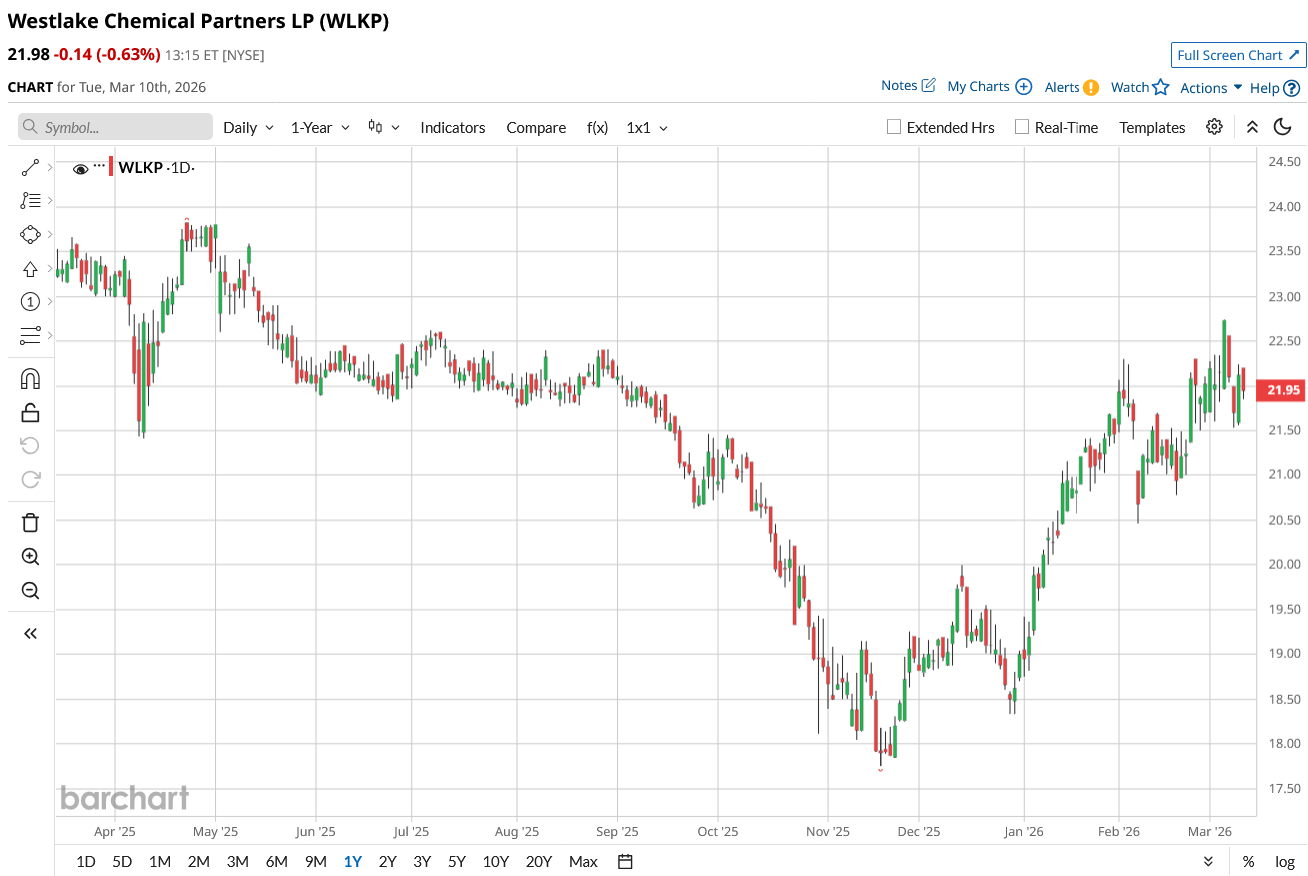1308x876 pixels.
Task: Select the 1D range tab
Action: [86, 861]
